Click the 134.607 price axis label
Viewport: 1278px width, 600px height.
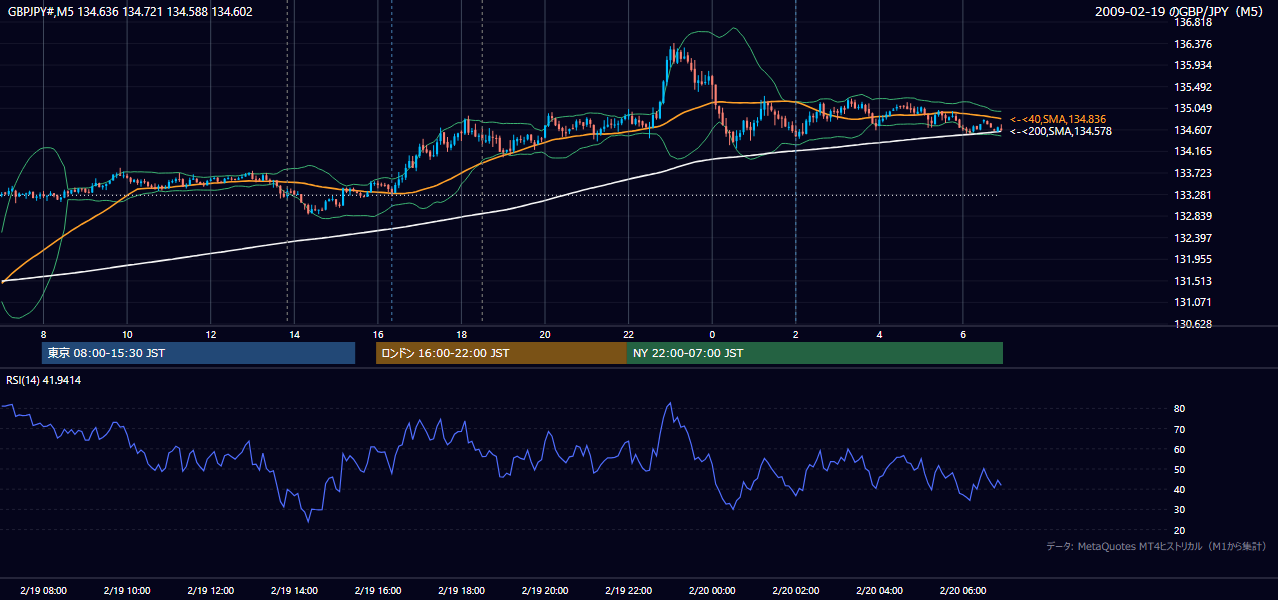pos(1192,130)
